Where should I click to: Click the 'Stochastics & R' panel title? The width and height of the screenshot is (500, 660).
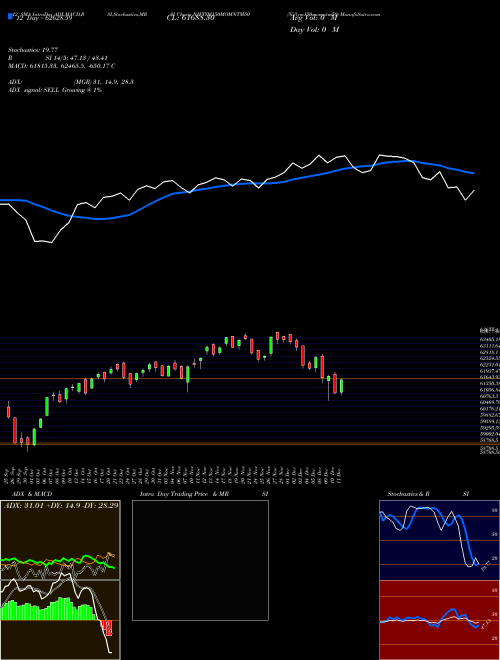tap(408, 494)
